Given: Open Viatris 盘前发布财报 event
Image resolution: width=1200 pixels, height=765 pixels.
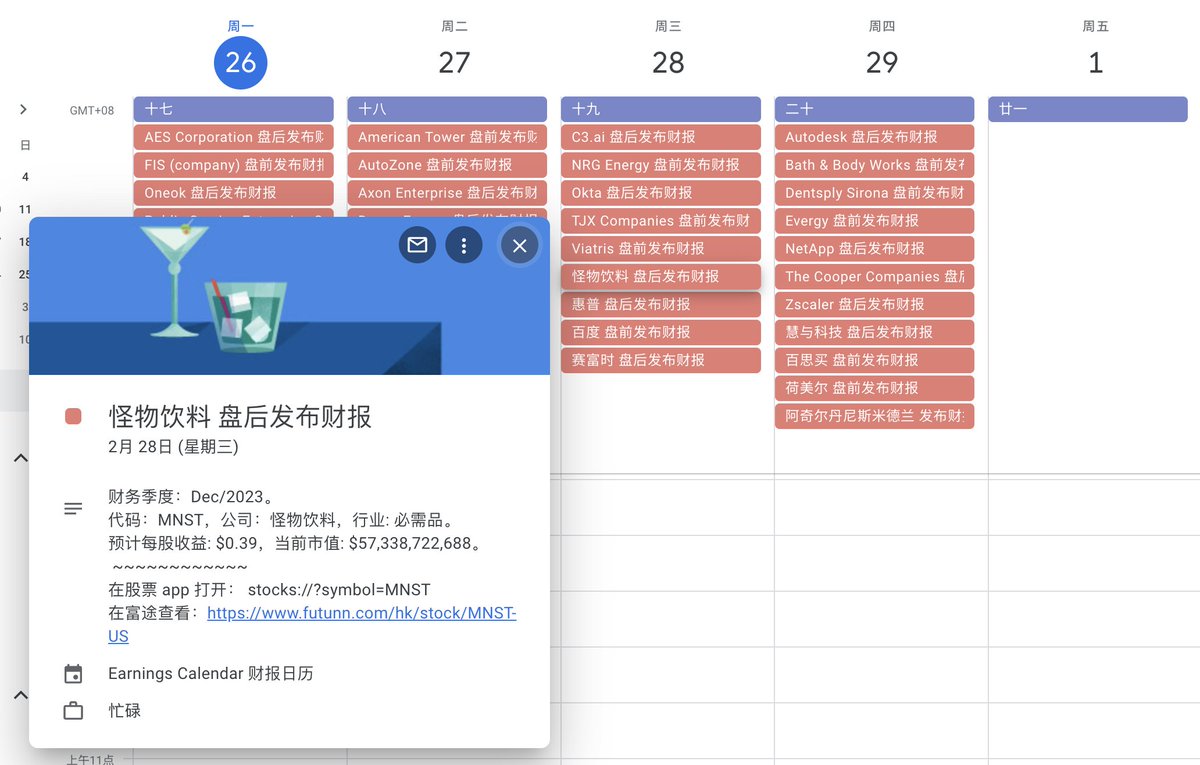Looking at the screenshot, I should [661, 249].
